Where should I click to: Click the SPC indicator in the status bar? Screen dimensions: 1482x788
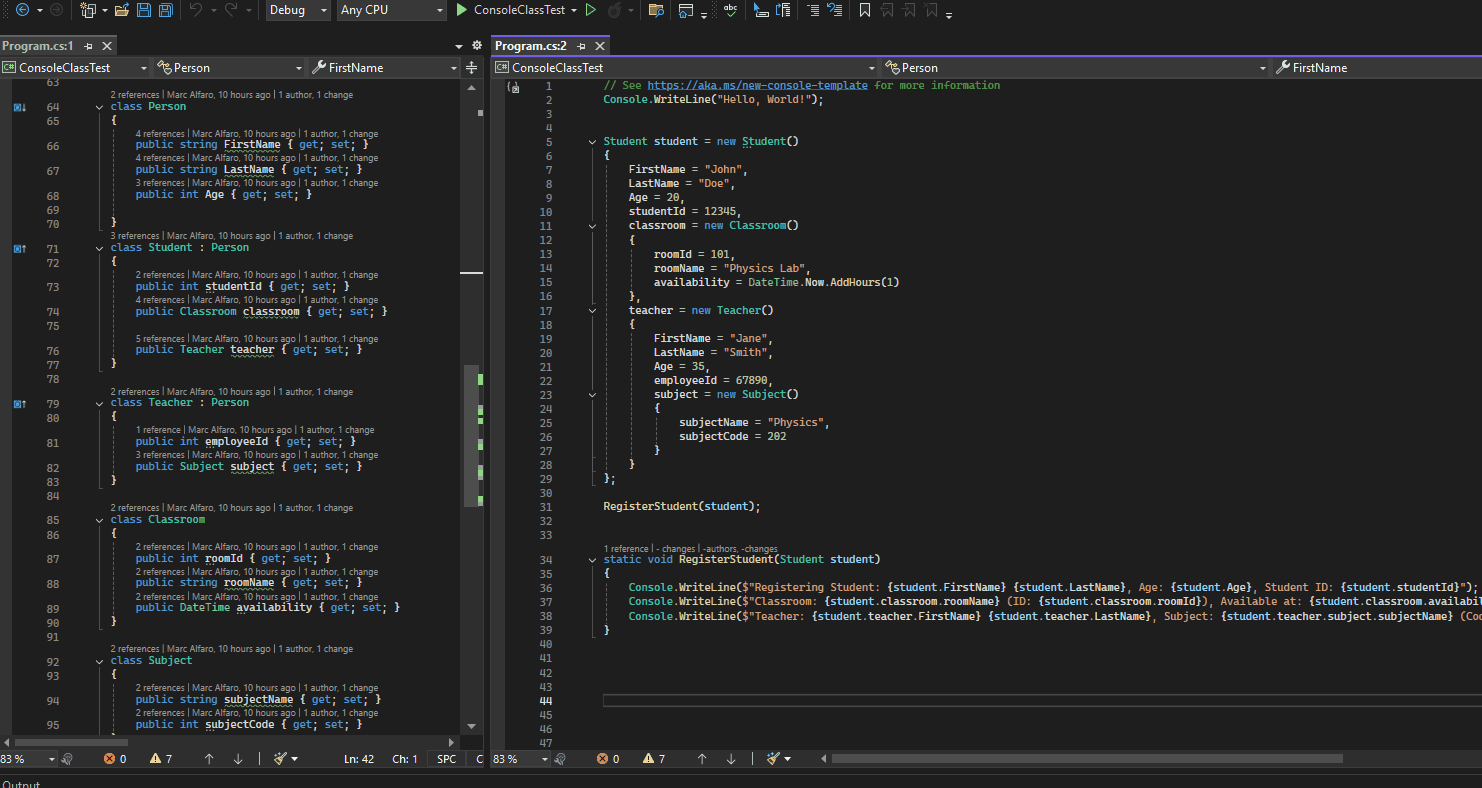pos(444,758)
